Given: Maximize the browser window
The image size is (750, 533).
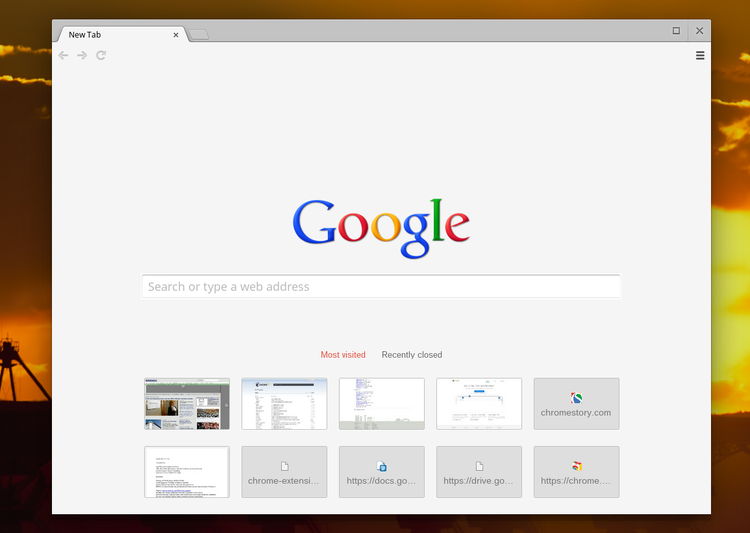Looking at the screenshot, I should point(676,31).
